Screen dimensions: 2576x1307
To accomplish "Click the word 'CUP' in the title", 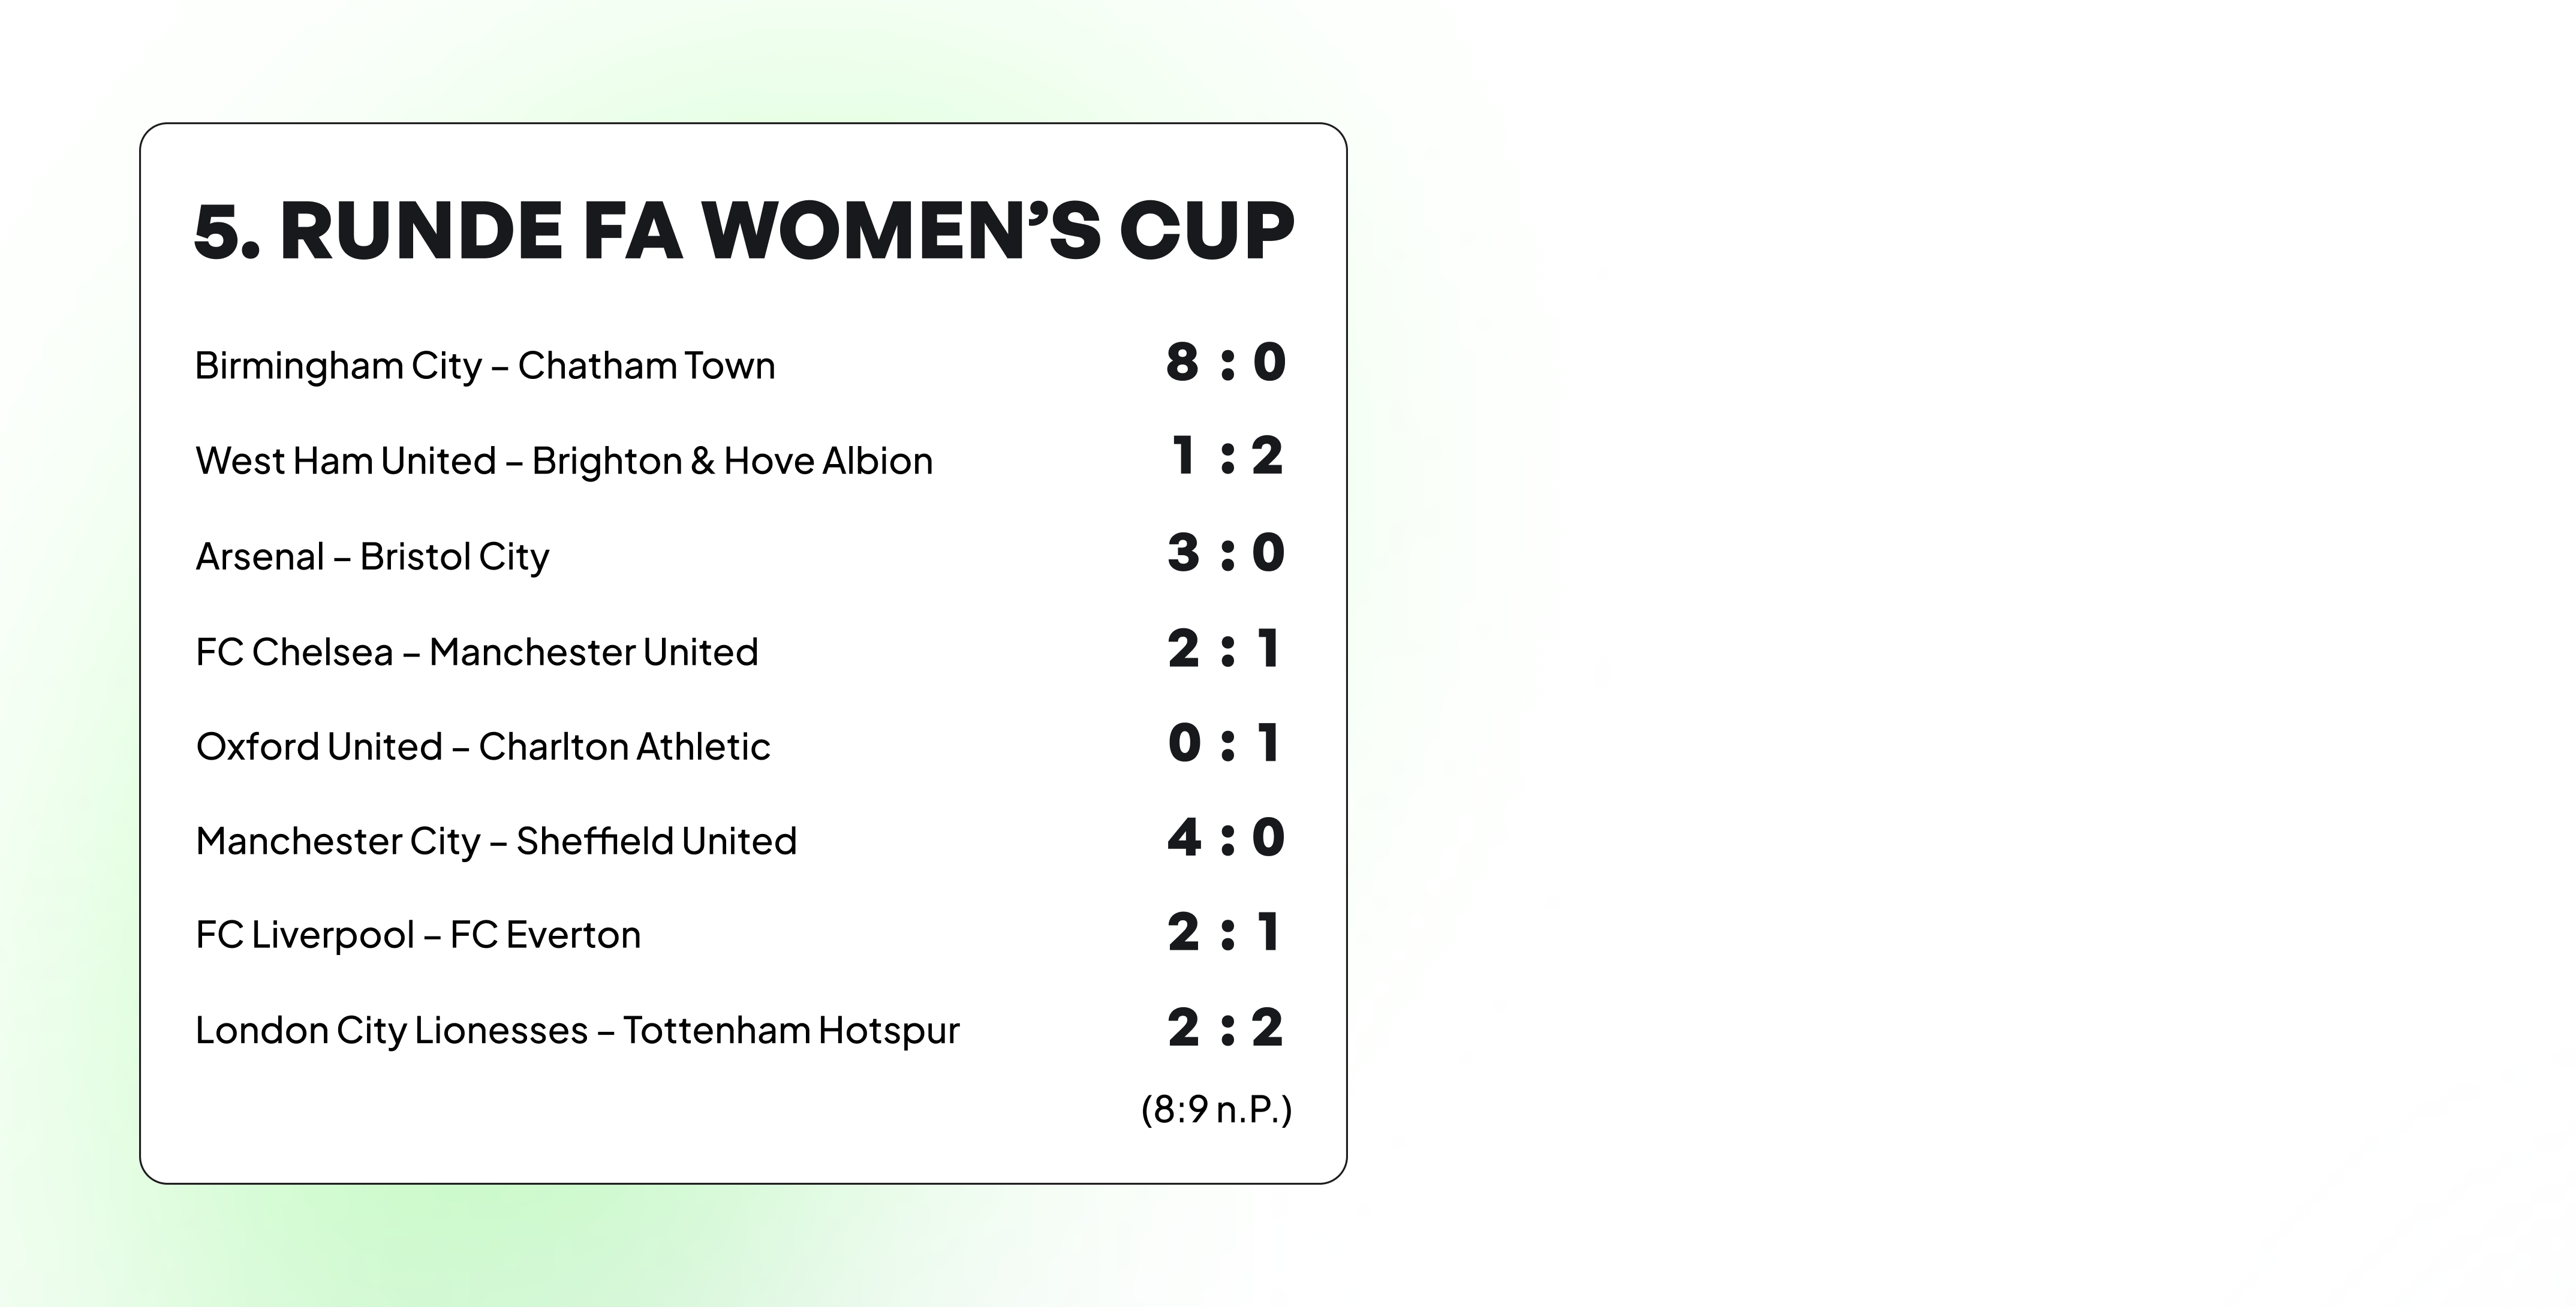I will (x=1207, y=231).
